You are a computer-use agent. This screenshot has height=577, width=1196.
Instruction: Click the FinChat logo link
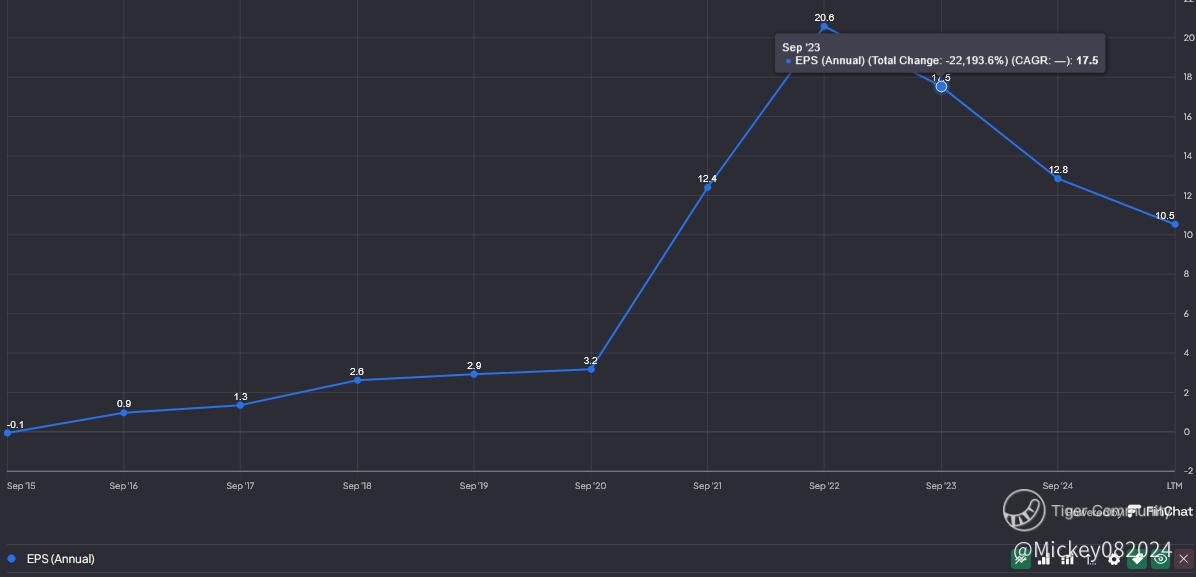pyautogui.click(x=1159, y=511)
